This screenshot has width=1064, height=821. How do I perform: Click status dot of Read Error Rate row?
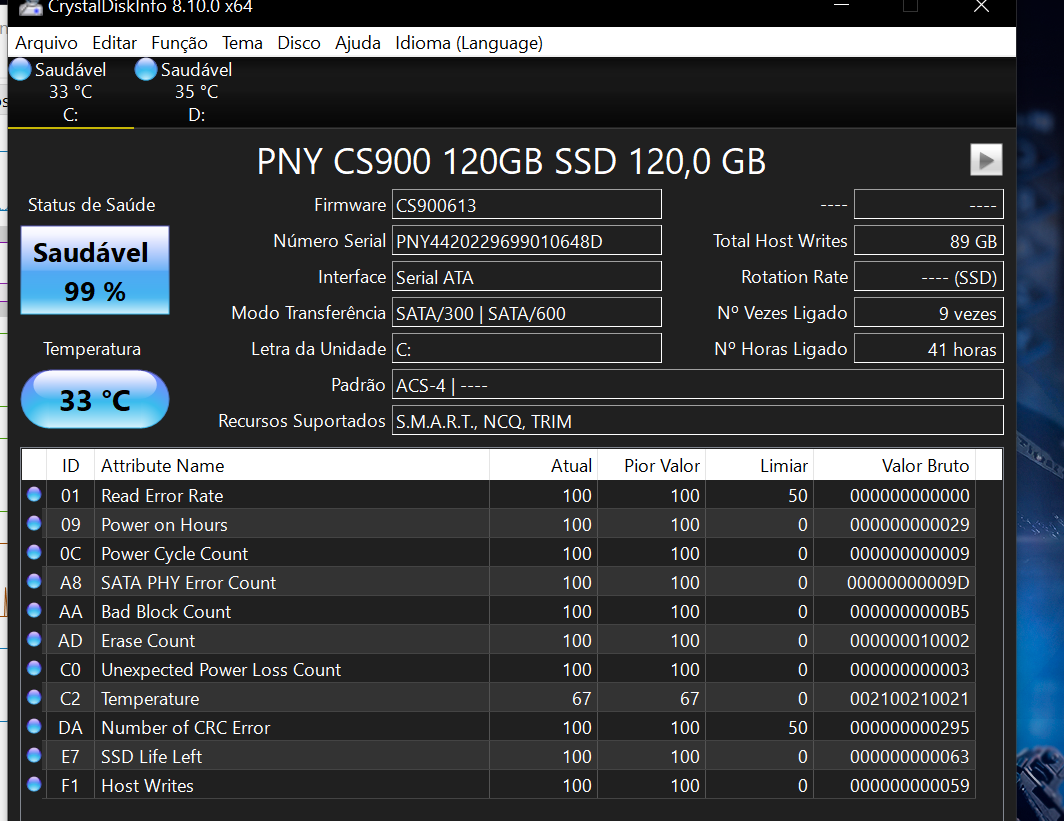[x=34, y=494]
